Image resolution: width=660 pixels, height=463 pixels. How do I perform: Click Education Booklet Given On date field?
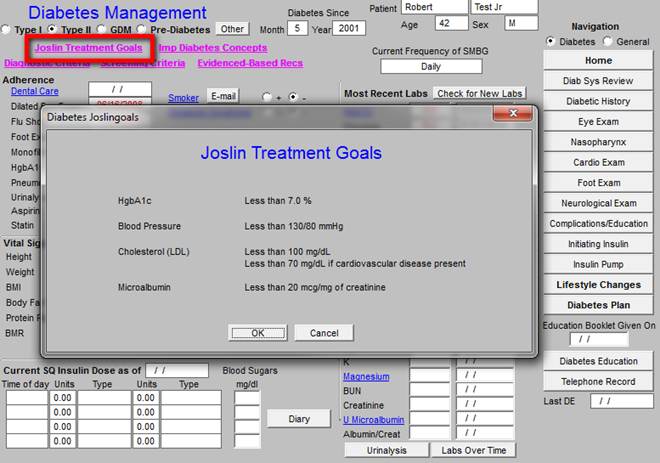599,339
